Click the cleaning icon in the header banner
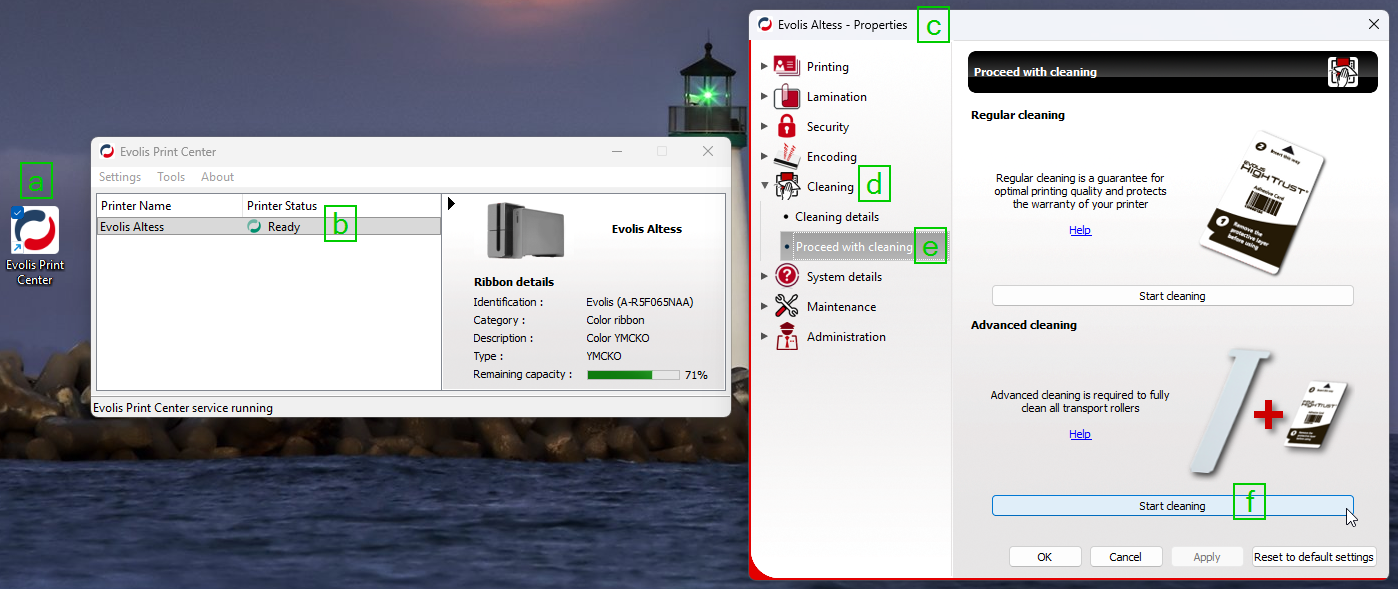The height and width of the screenshot is (589, 1398). (x=1342, y=72)
